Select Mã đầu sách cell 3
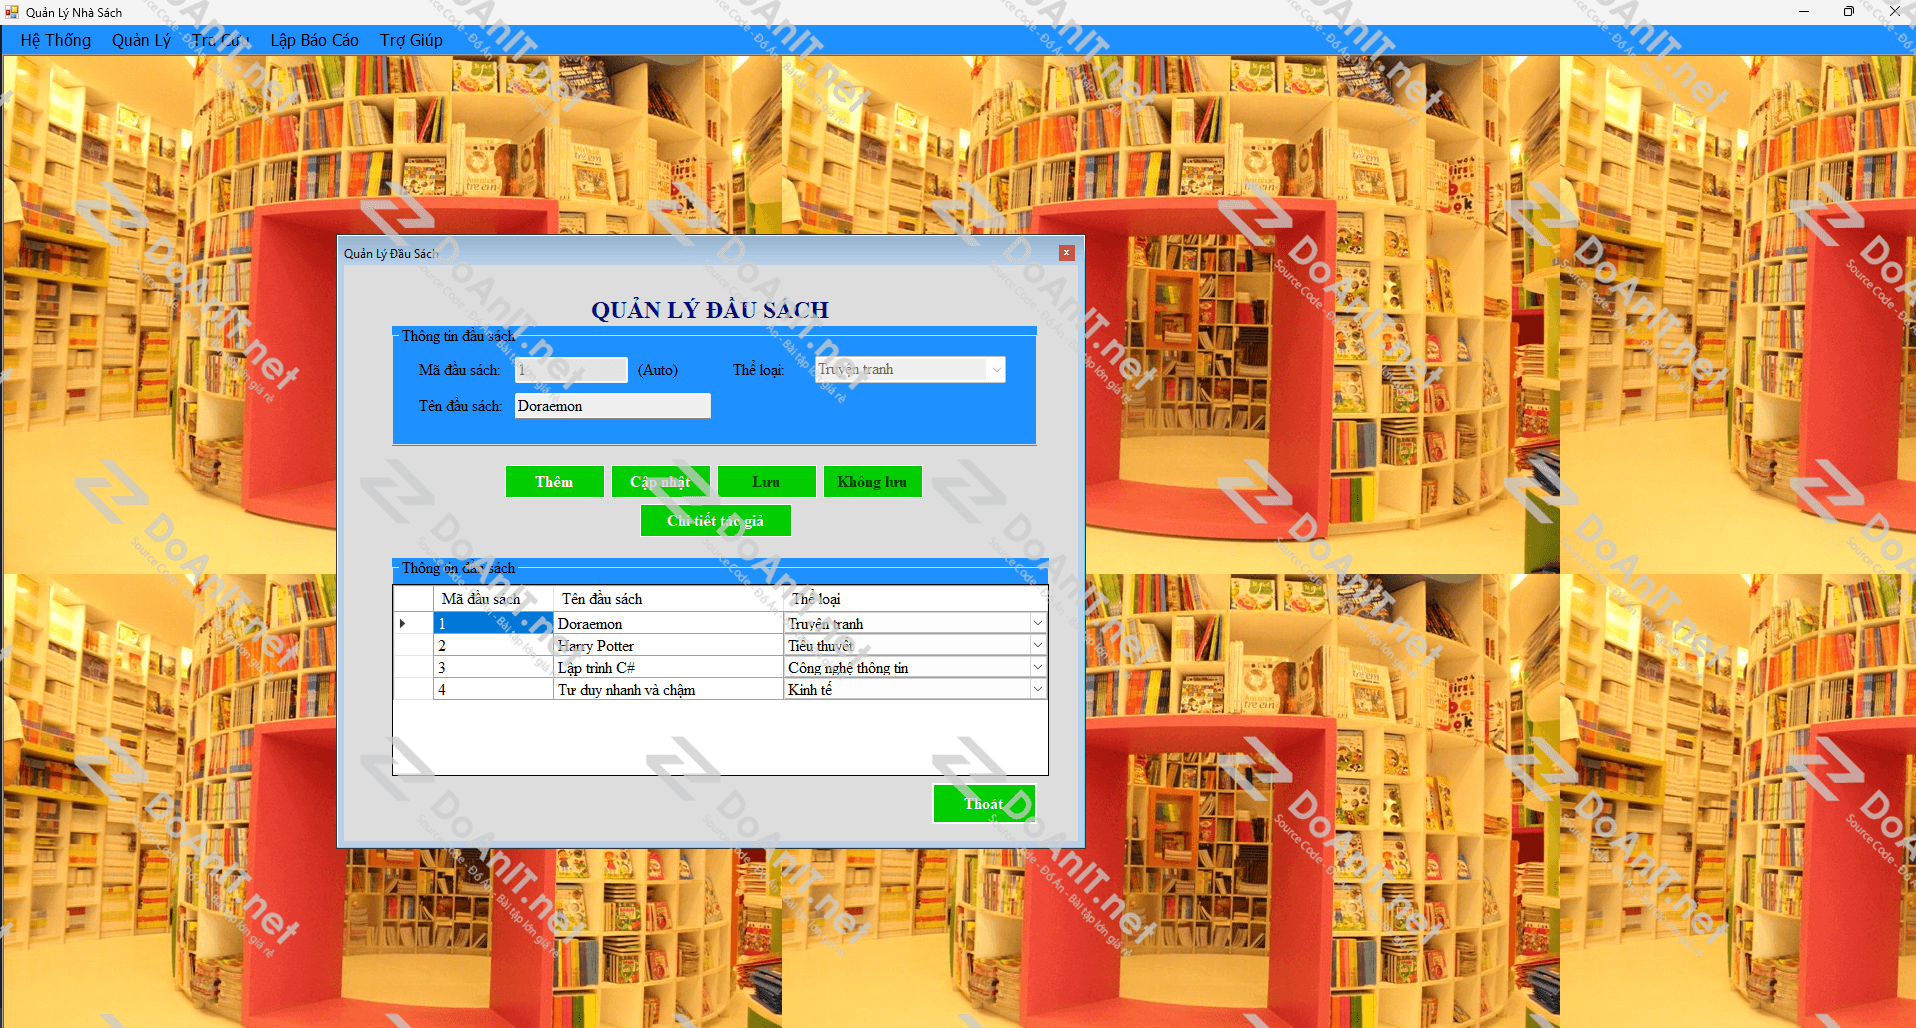1916x1028 pixels. [493, 668]
